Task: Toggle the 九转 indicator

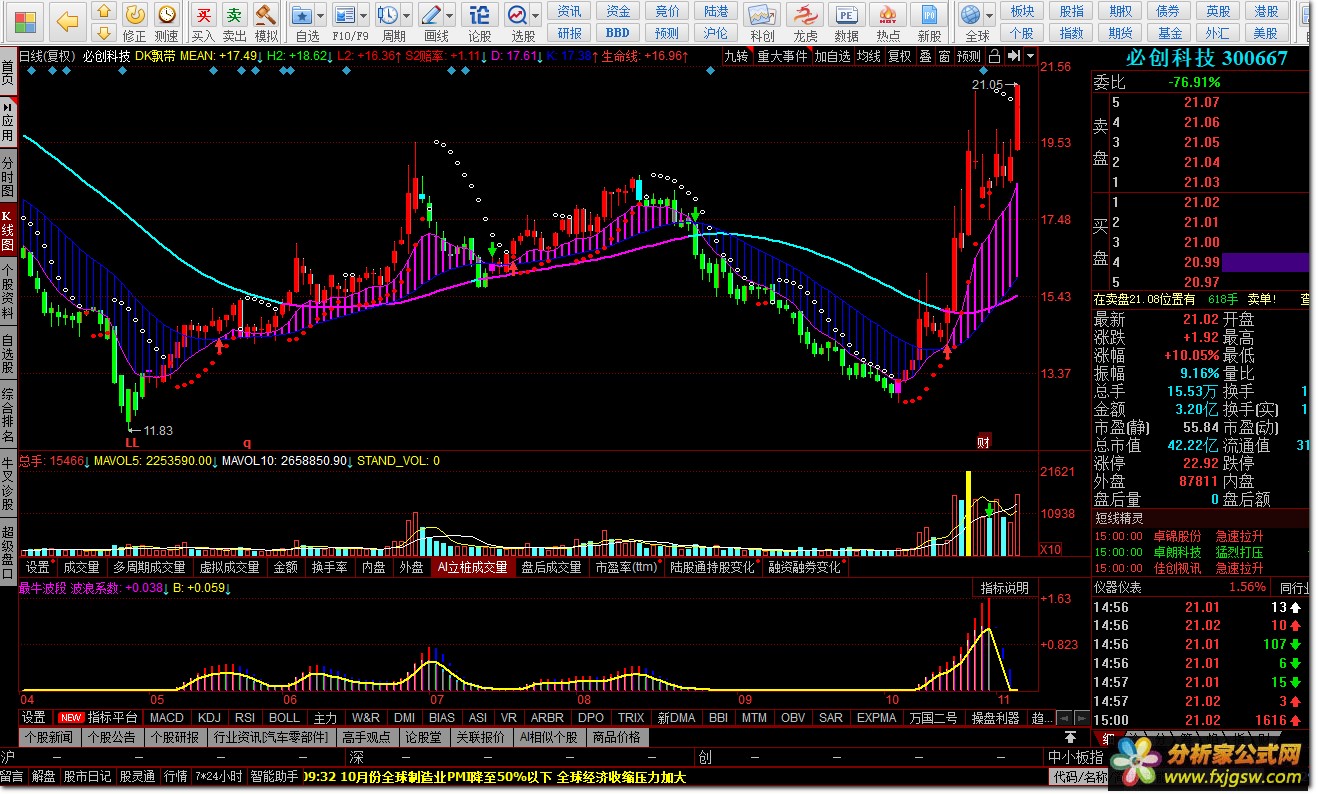Action: [736, 57]
